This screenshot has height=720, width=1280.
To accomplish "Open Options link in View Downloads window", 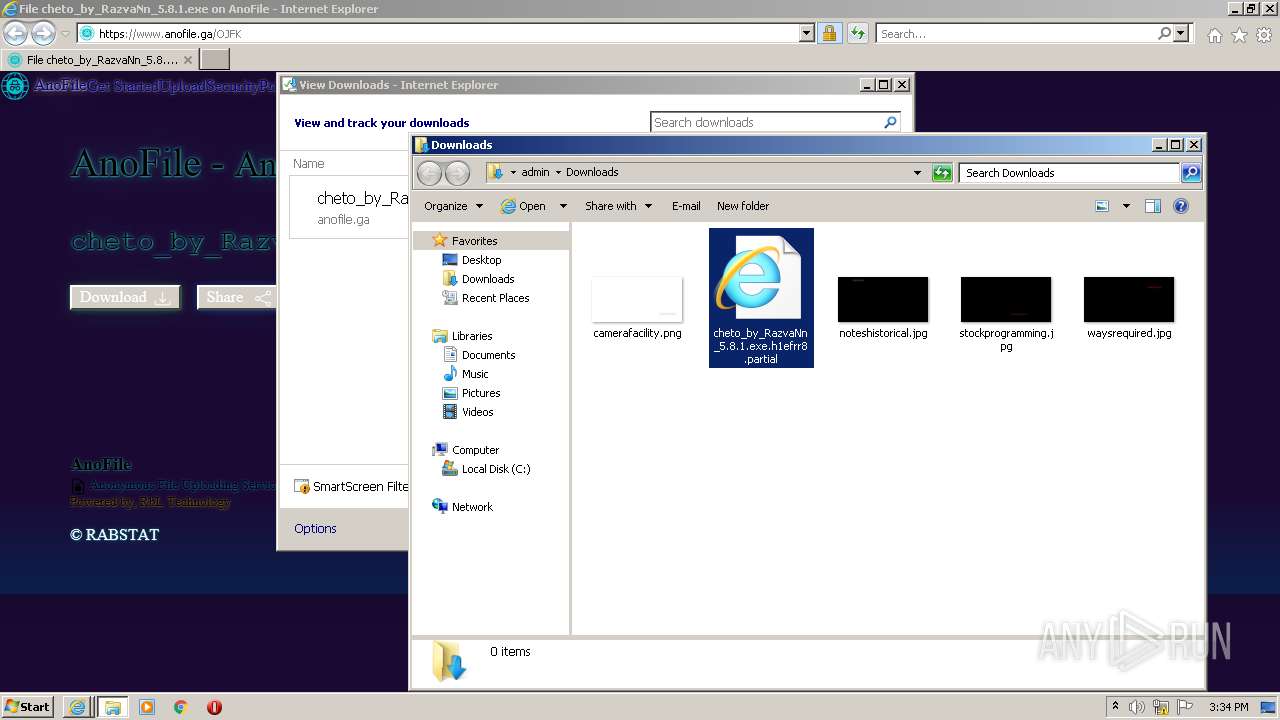I will tap(315, 528).
